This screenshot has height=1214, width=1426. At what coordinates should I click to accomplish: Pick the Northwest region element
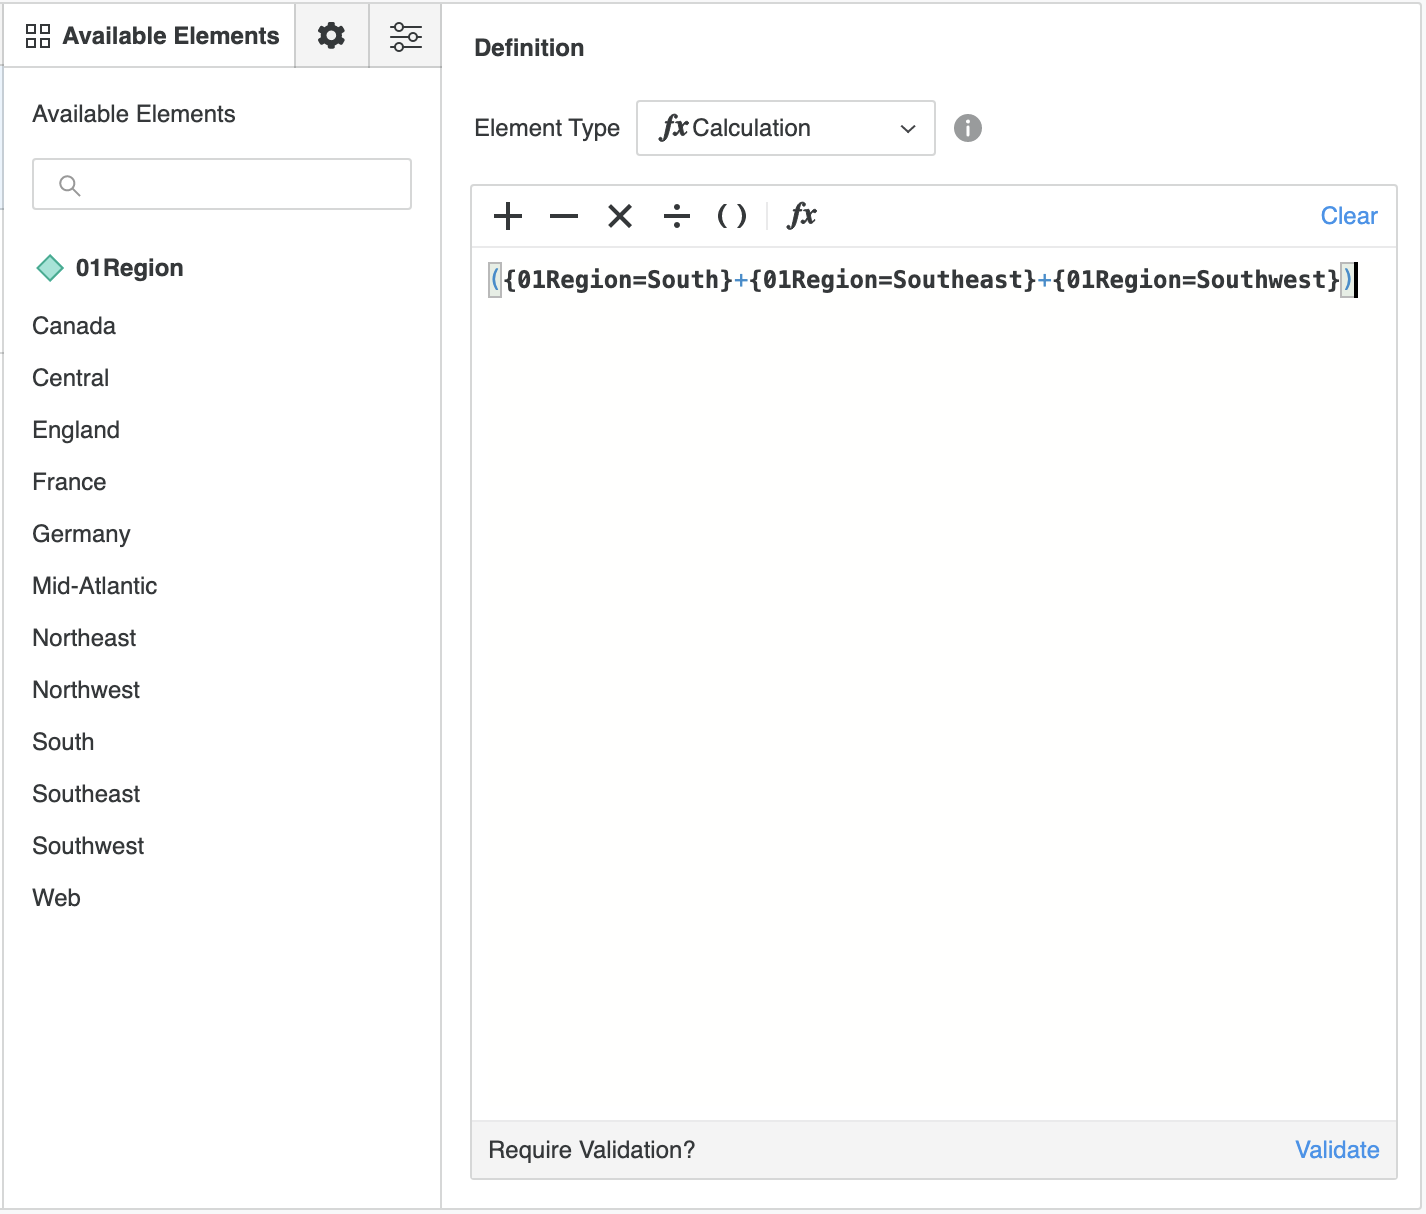click(x=86, y=690)
